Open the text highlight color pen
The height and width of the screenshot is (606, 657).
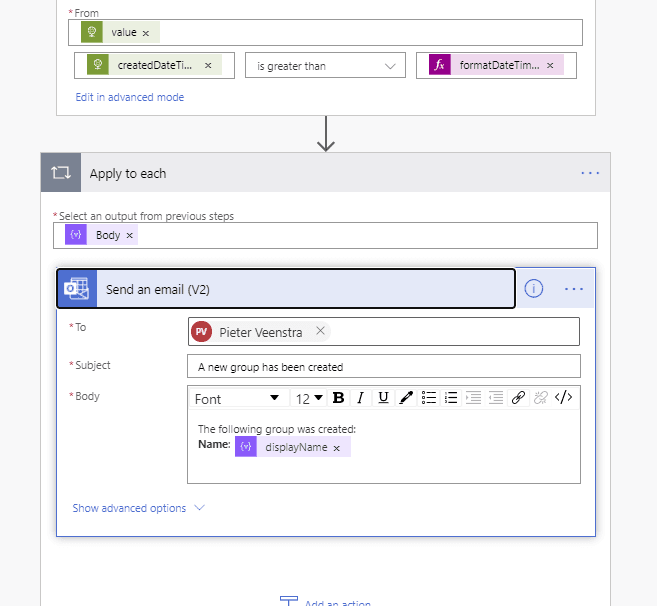[x=406, y=398]
